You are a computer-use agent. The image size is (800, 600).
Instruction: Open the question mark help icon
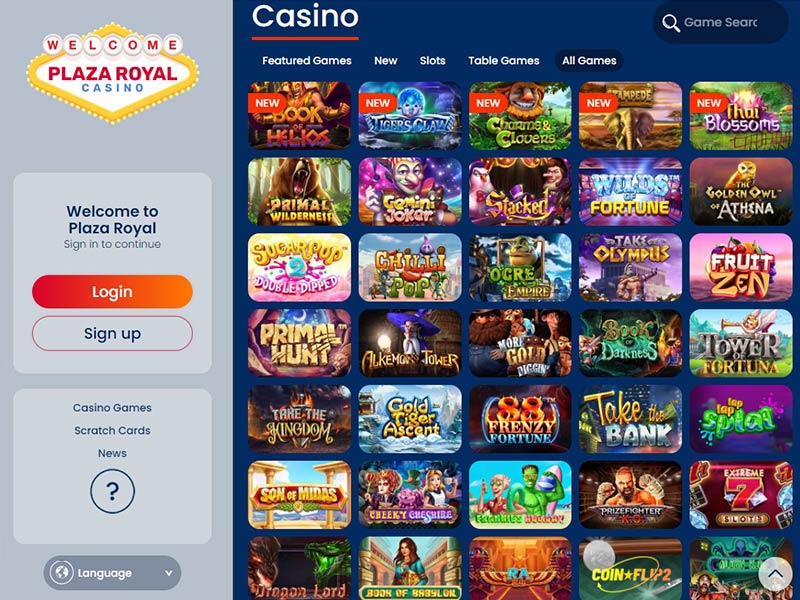click(112, 491)
